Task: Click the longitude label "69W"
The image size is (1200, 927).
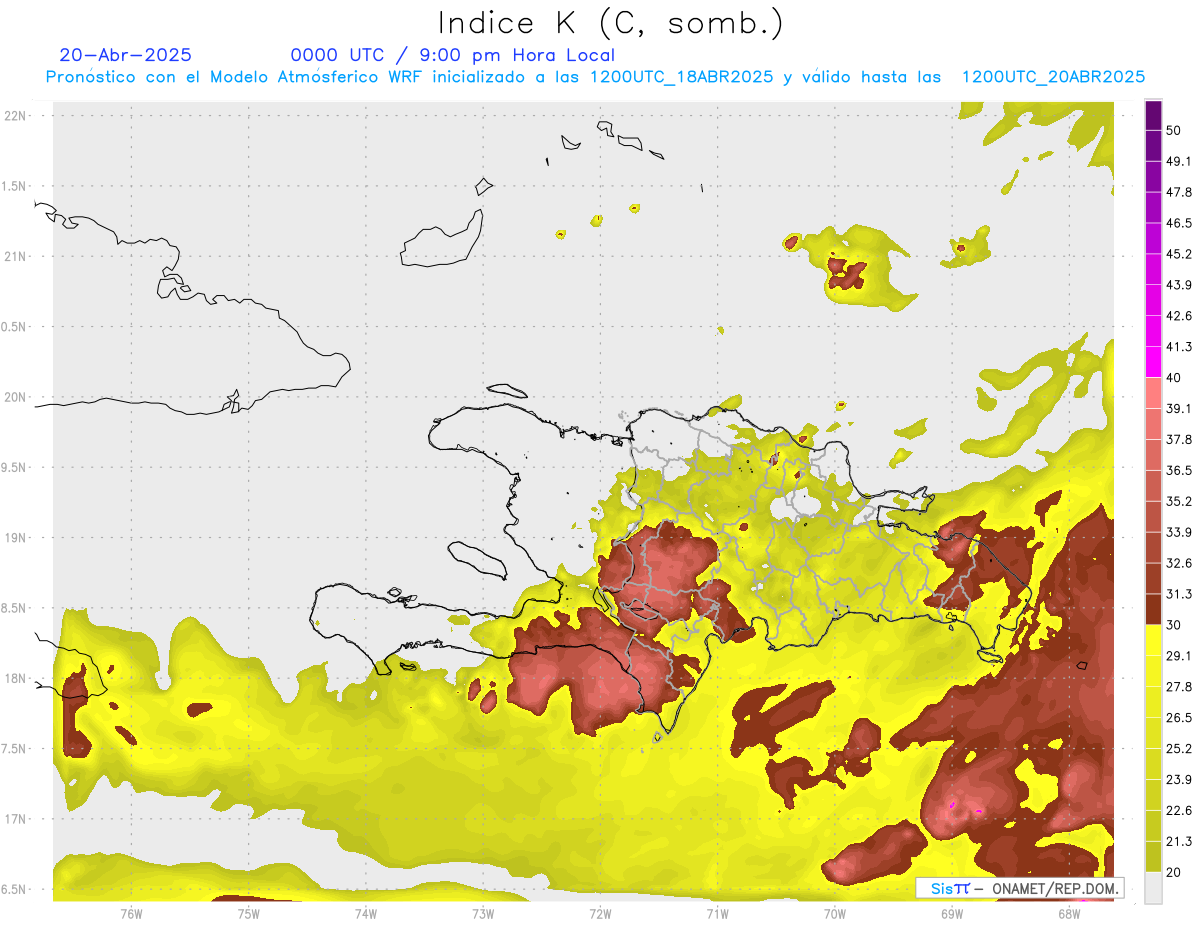Action: (x=952, y=913)
